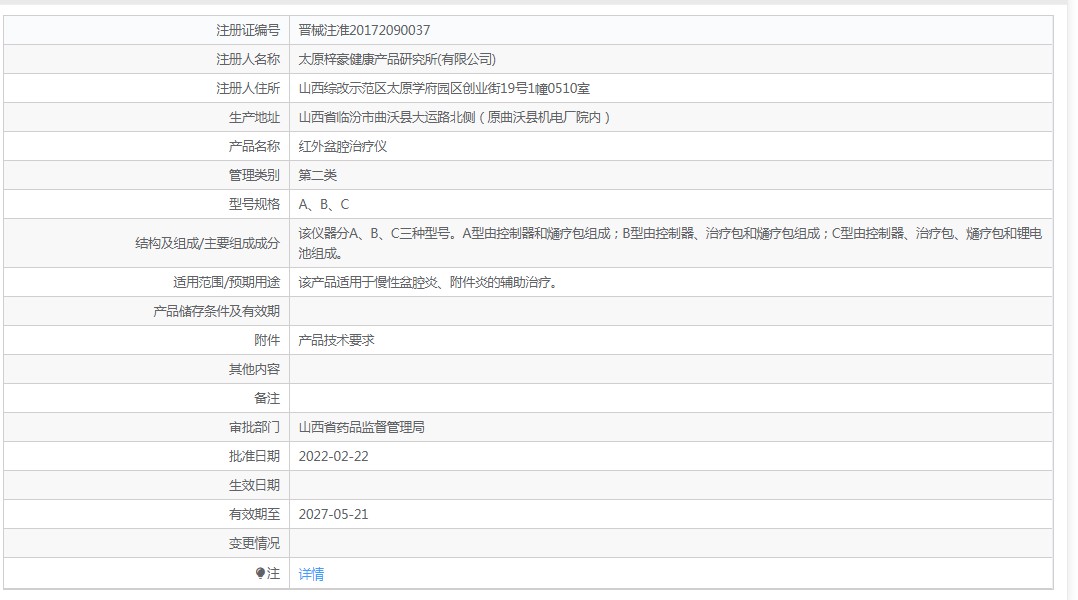The image size is (1078, 600).
Task: Click the bulb icon beside 注
Action: coord(260,573)
